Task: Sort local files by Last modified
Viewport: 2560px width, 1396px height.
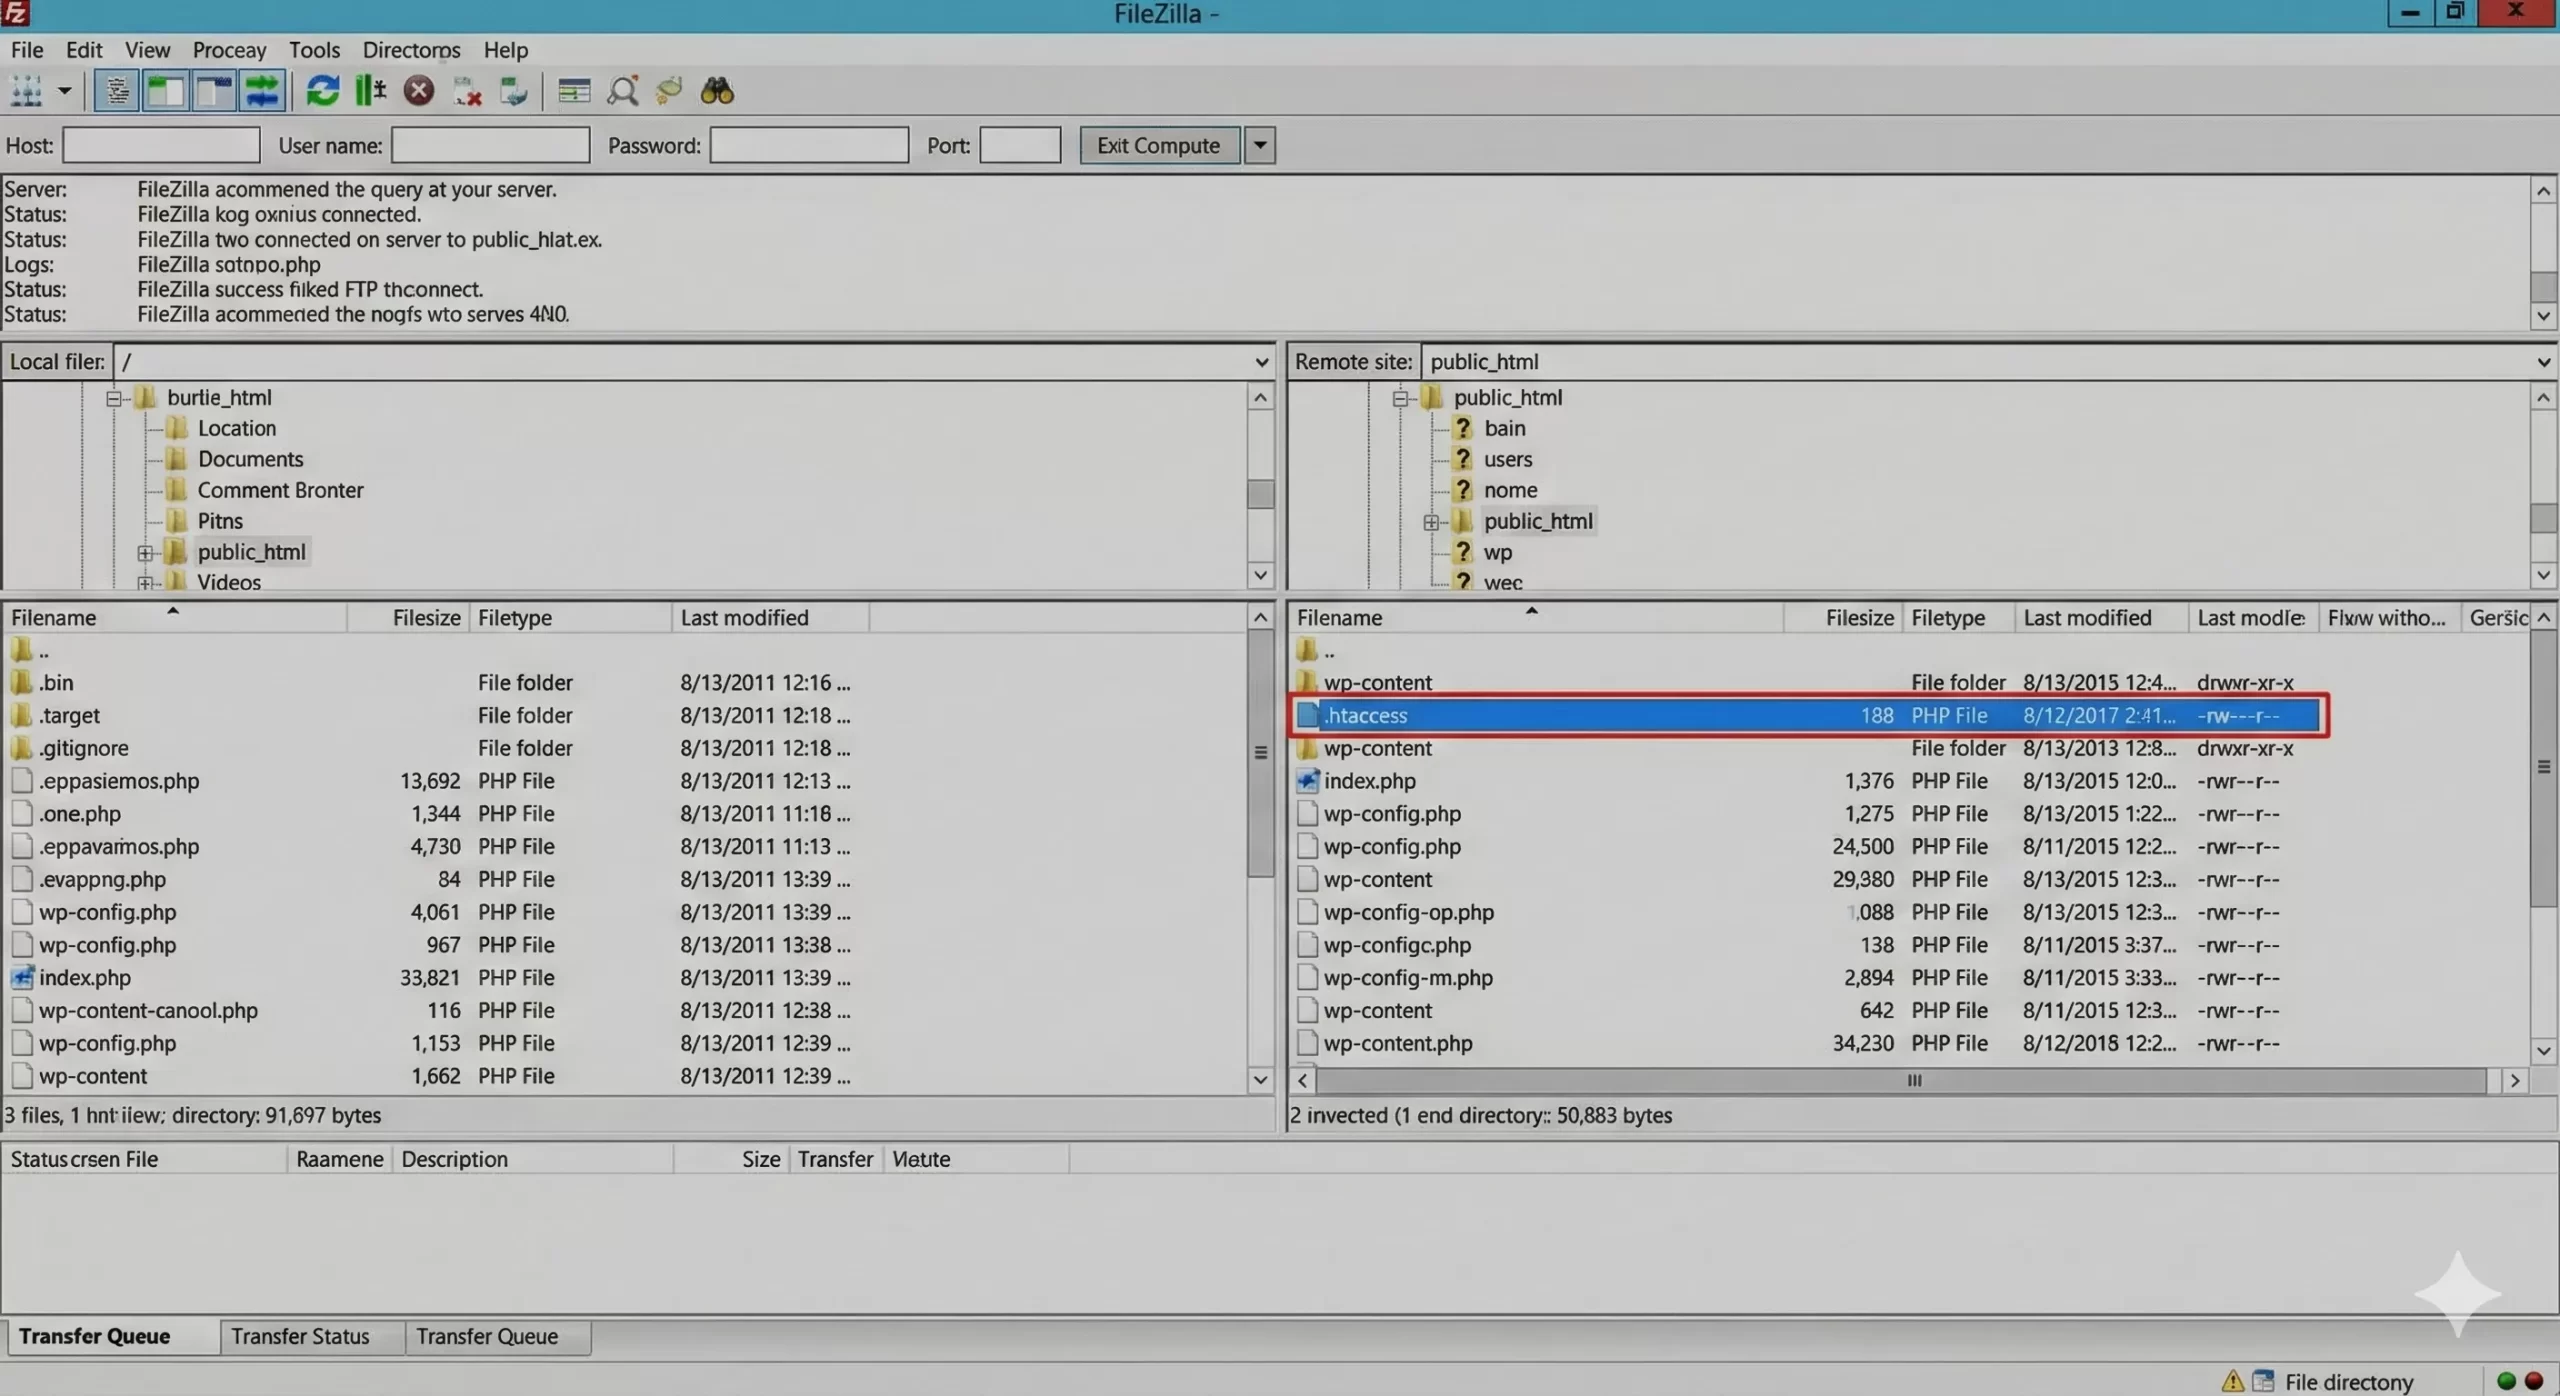Action: point(744,617)
